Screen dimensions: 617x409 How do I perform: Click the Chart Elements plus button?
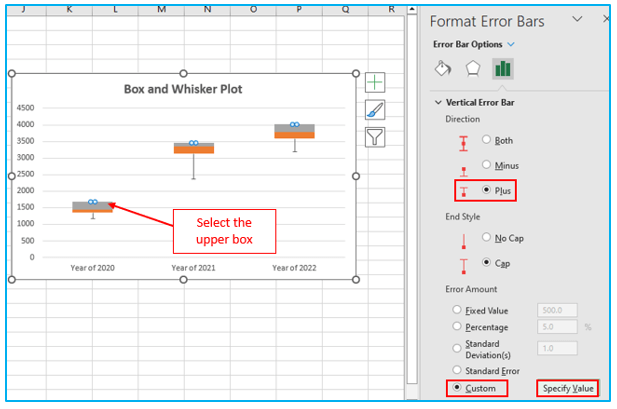[x=375, y=83]
